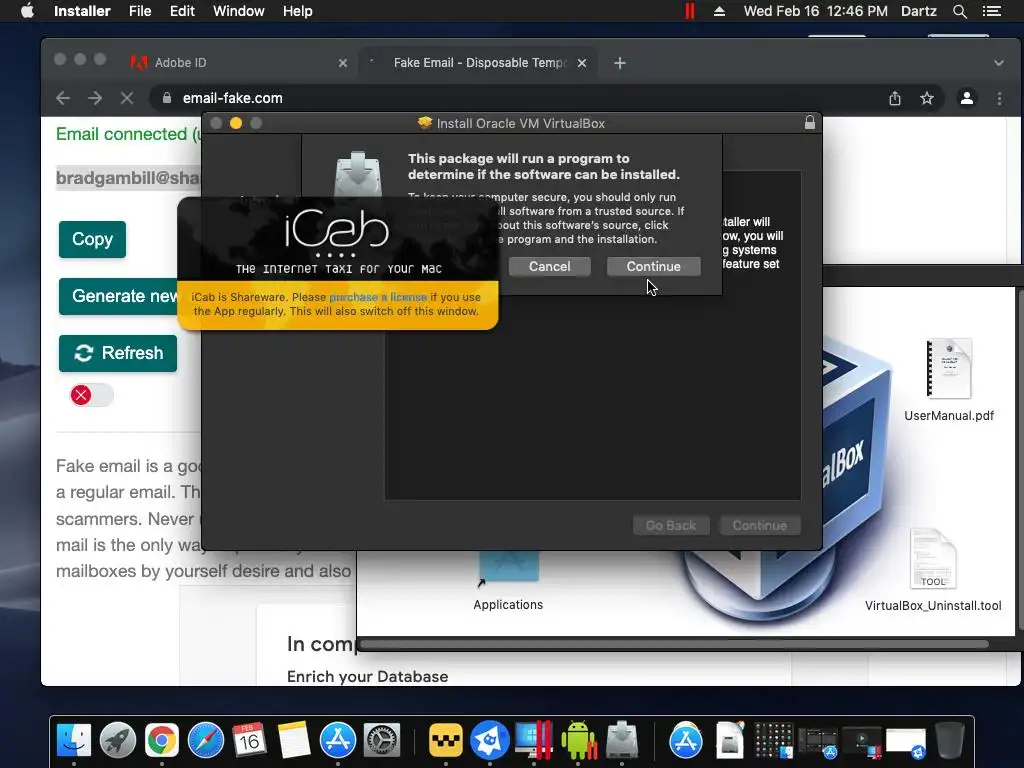Open the Edit menu
This screenshot has height=768, width=1024.
click(182, 11)
